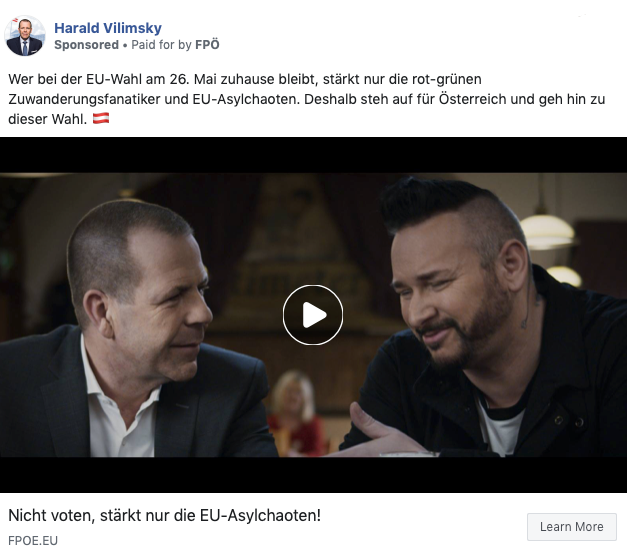This screenshot has width=627, height=558.
Task: Click the Sponsored label
Action: 86,45
